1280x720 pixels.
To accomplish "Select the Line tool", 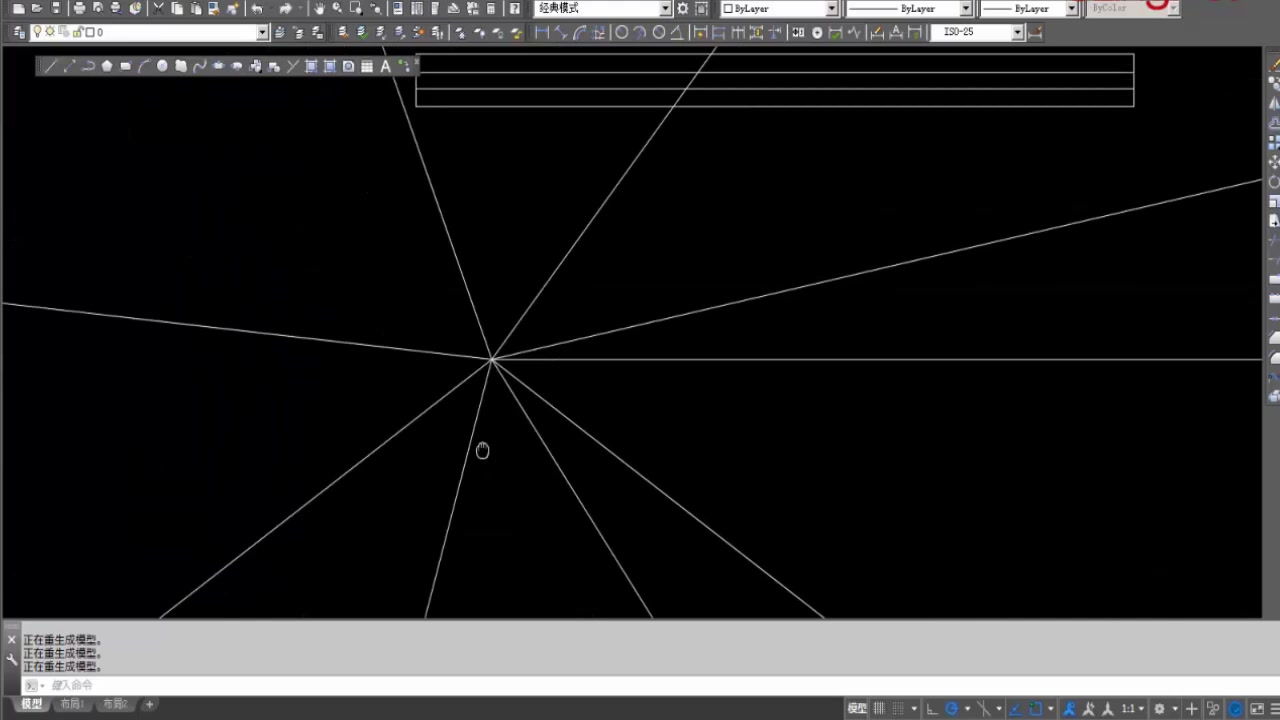I will tap(50, 66).
